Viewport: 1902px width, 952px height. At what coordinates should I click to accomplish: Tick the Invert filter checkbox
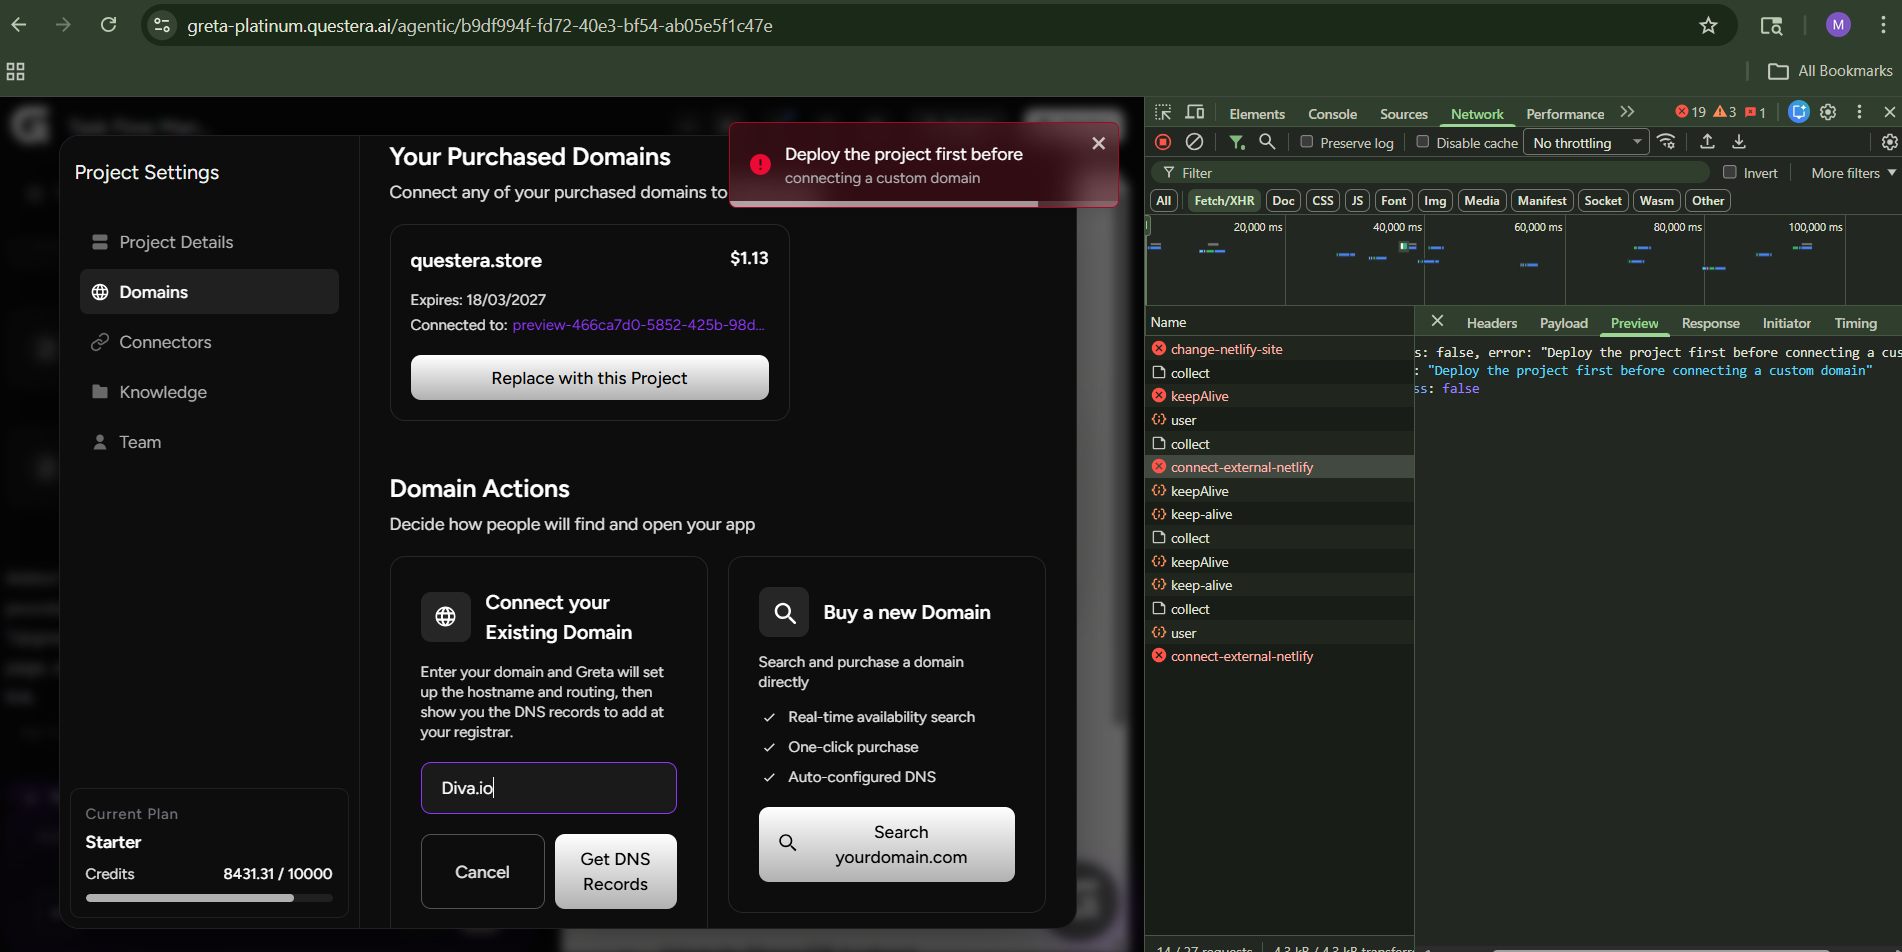[1730, 172]
